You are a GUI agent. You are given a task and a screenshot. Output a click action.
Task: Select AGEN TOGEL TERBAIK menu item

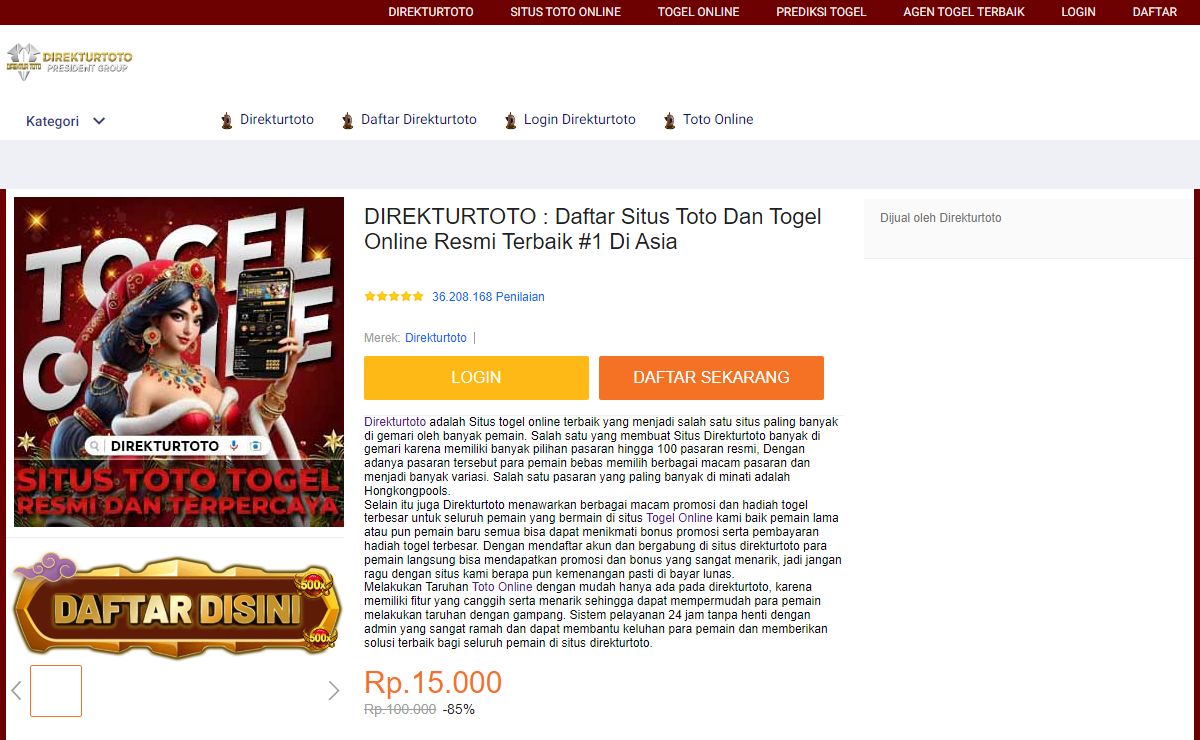pyautogui.click(x=964, y=12)
